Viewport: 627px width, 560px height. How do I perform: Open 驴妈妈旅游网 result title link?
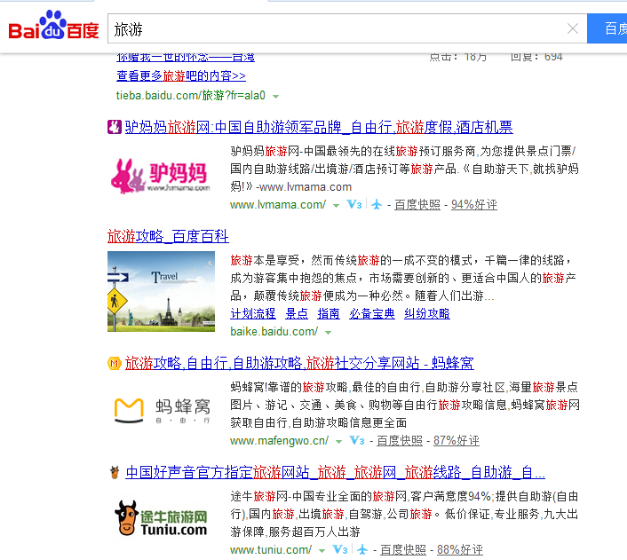pos(319,127)
